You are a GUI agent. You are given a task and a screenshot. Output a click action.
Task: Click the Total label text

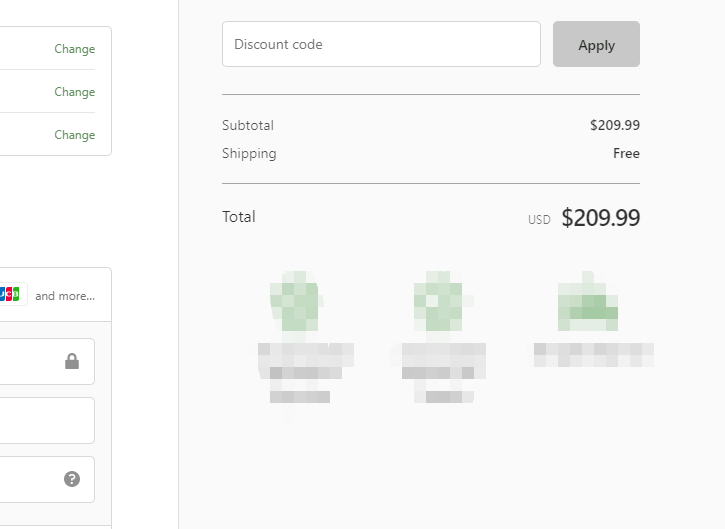(x=239, y=217)
